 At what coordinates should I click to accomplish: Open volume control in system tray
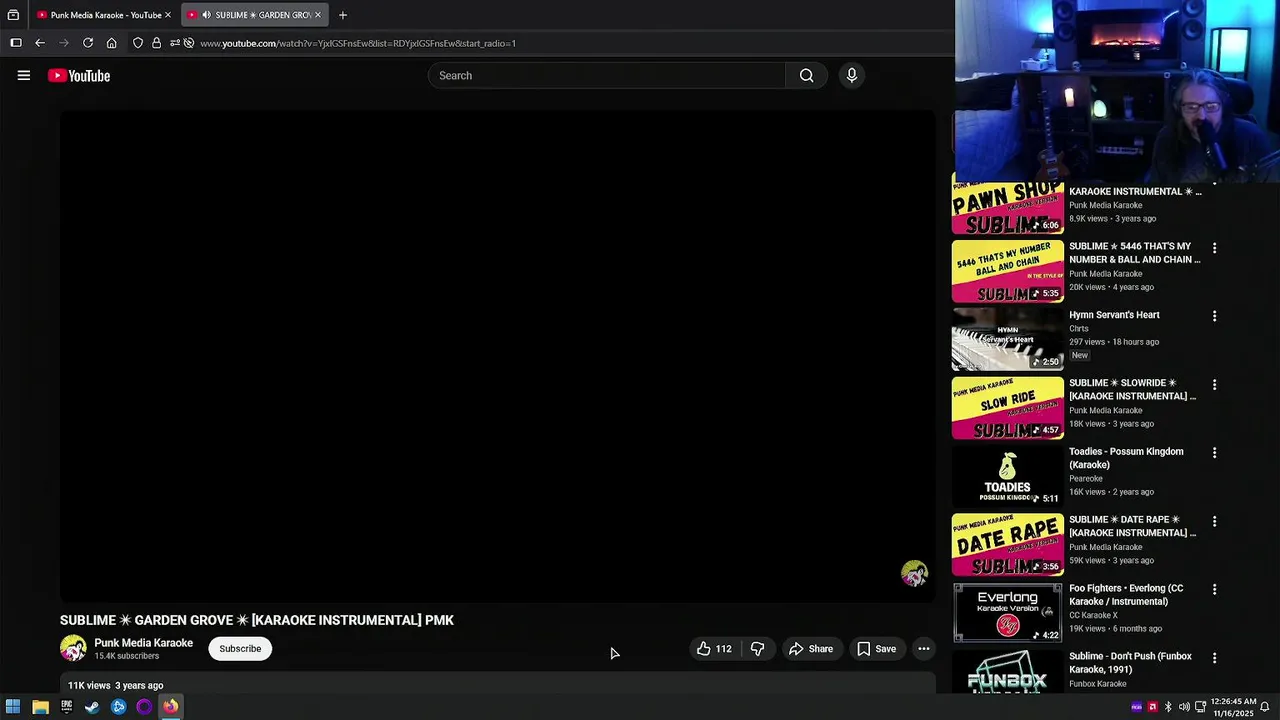click(1184, 707)
